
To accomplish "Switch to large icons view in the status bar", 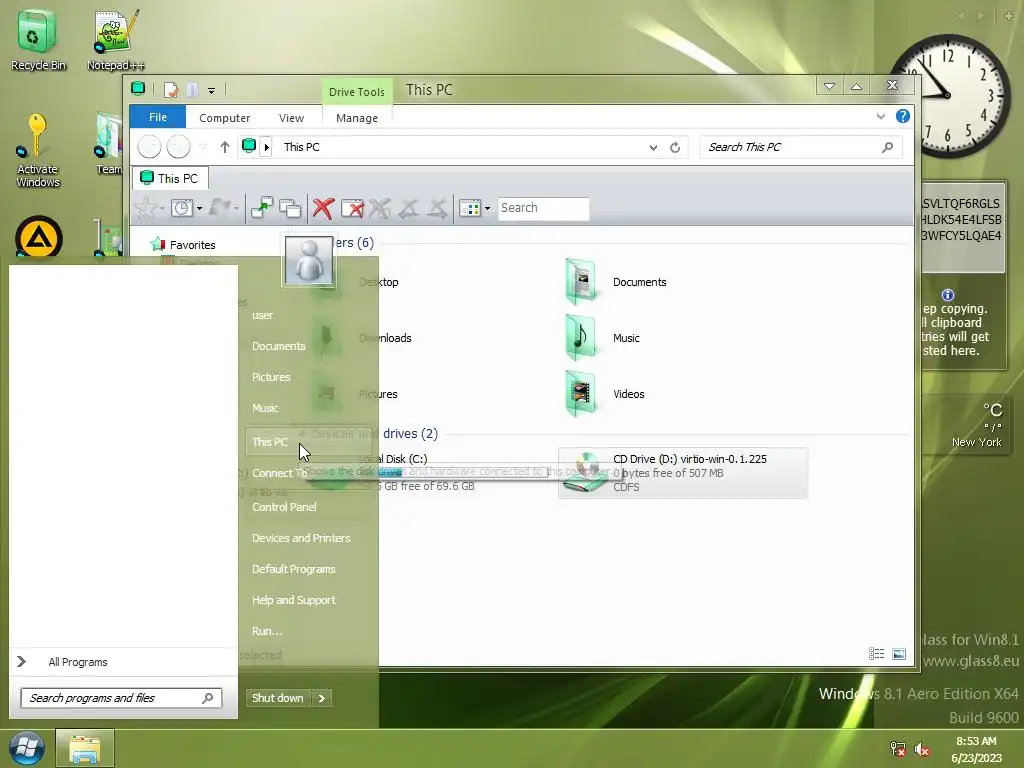I will point(899,654).
